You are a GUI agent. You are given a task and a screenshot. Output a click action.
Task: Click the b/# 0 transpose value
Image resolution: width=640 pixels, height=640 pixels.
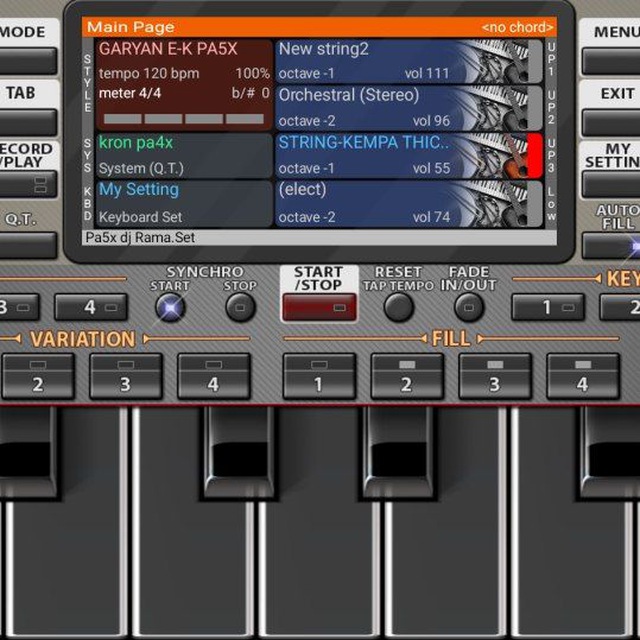coord(251,93)
